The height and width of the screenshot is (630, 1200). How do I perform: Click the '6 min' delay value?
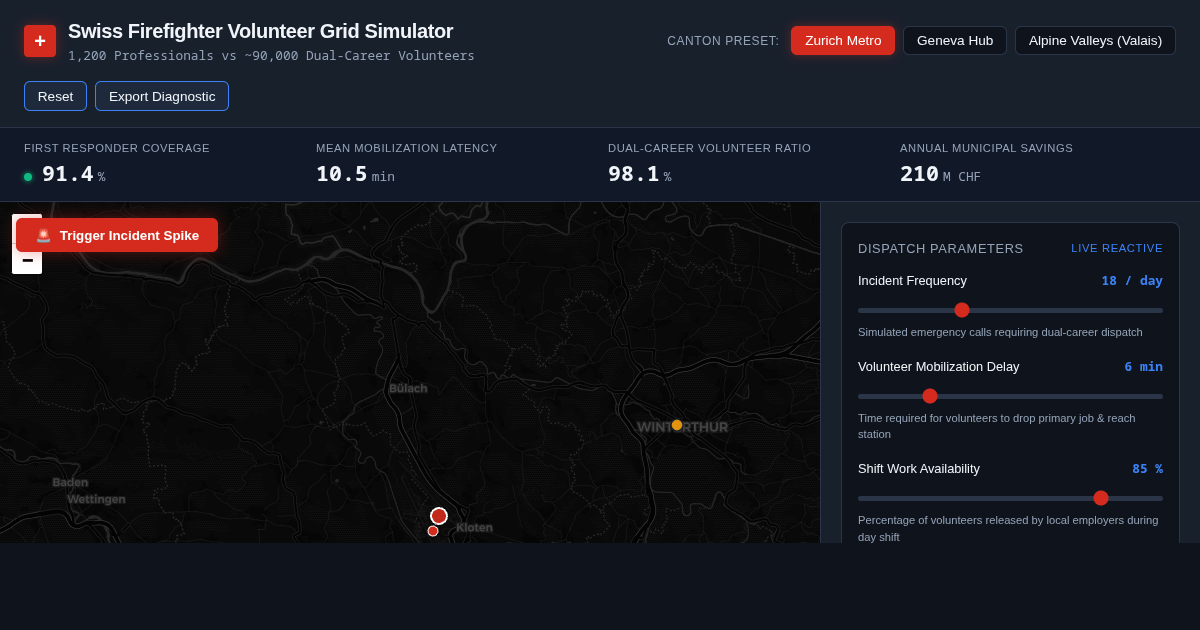click(x=1143, y=366)
